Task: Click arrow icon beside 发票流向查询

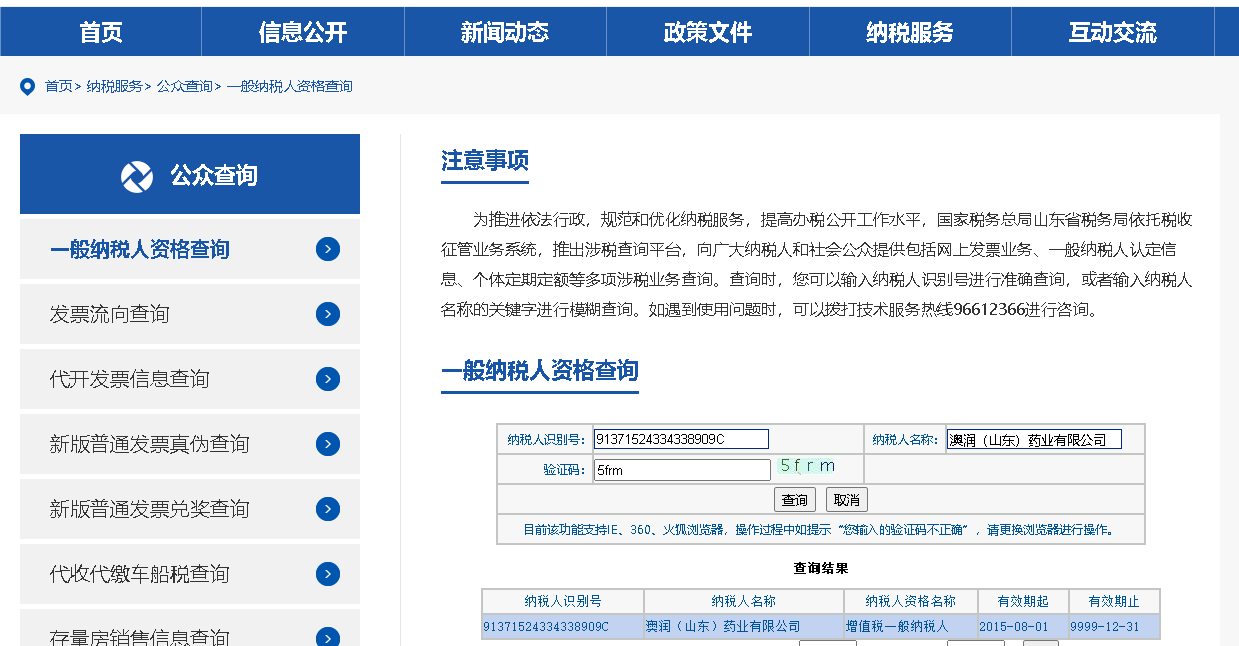Action: (328, 314)
